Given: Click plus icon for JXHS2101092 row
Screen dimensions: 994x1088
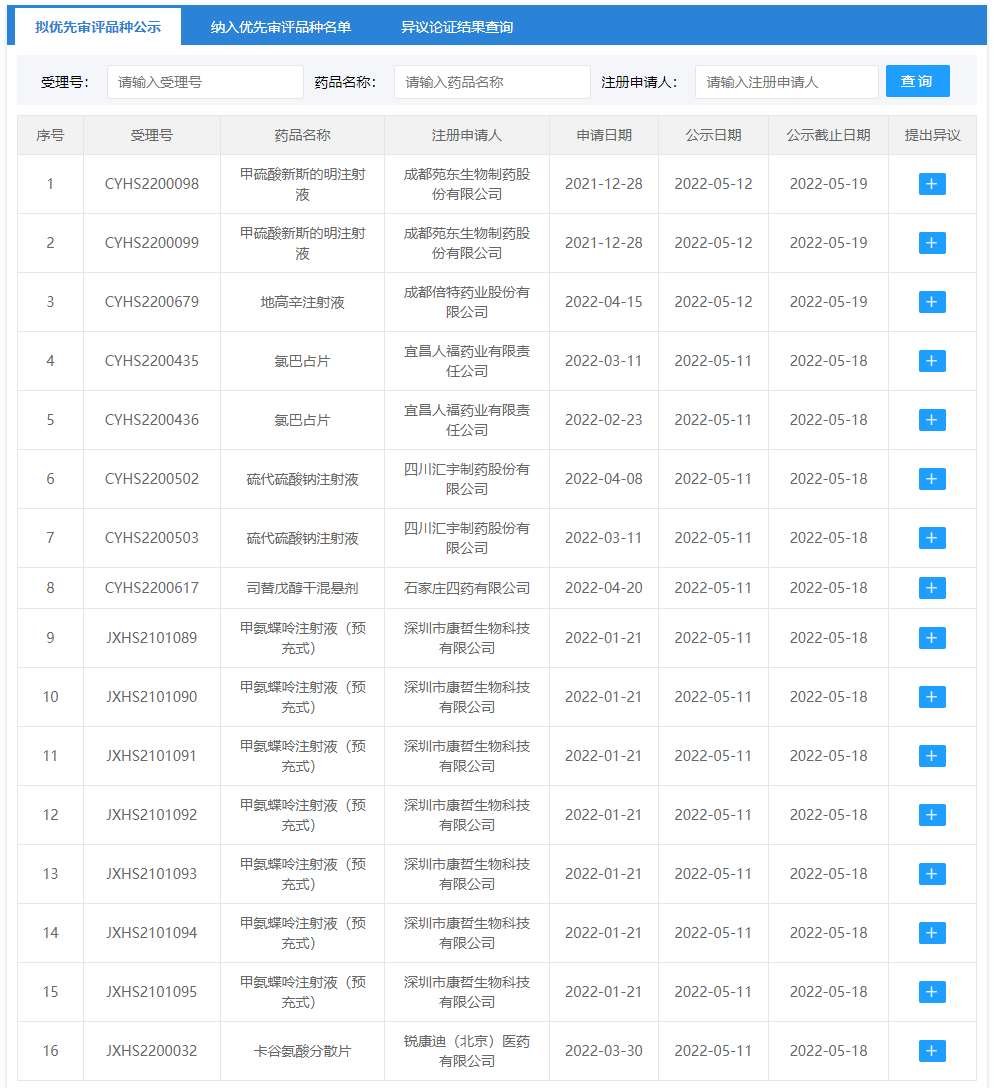Looking at the screenshot, I should [x=931, y=815].
